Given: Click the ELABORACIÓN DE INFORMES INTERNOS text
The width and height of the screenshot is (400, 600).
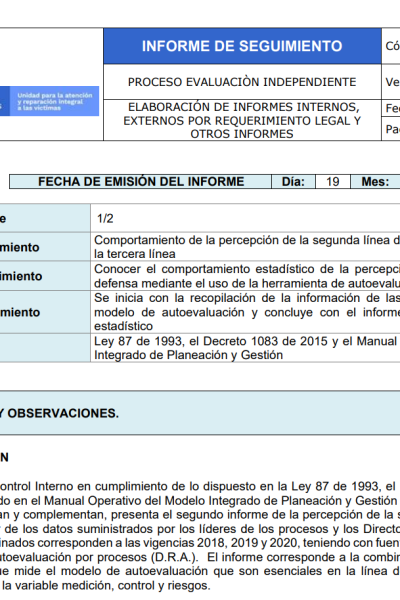Looking at the screenshot, I should coord(244,107).
